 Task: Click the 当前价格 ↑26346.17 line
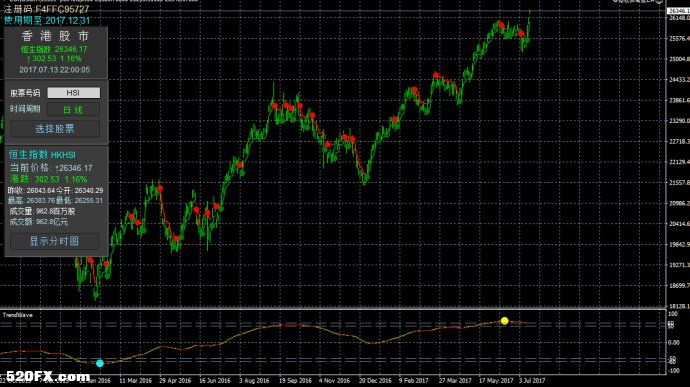coord(51,168)
